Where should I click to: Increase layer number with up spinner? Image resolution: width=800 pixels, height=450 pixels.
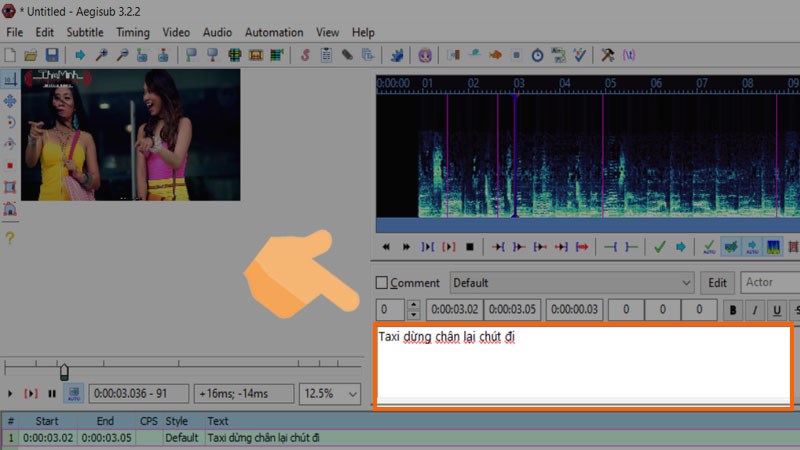click(x=414, y=305)
